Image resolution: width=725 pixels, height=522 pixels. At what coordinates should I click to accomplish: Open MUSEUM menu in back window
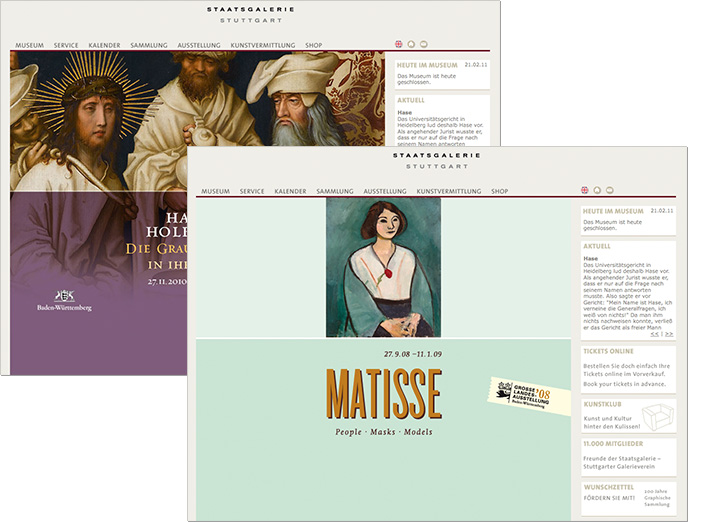[30, 45]
